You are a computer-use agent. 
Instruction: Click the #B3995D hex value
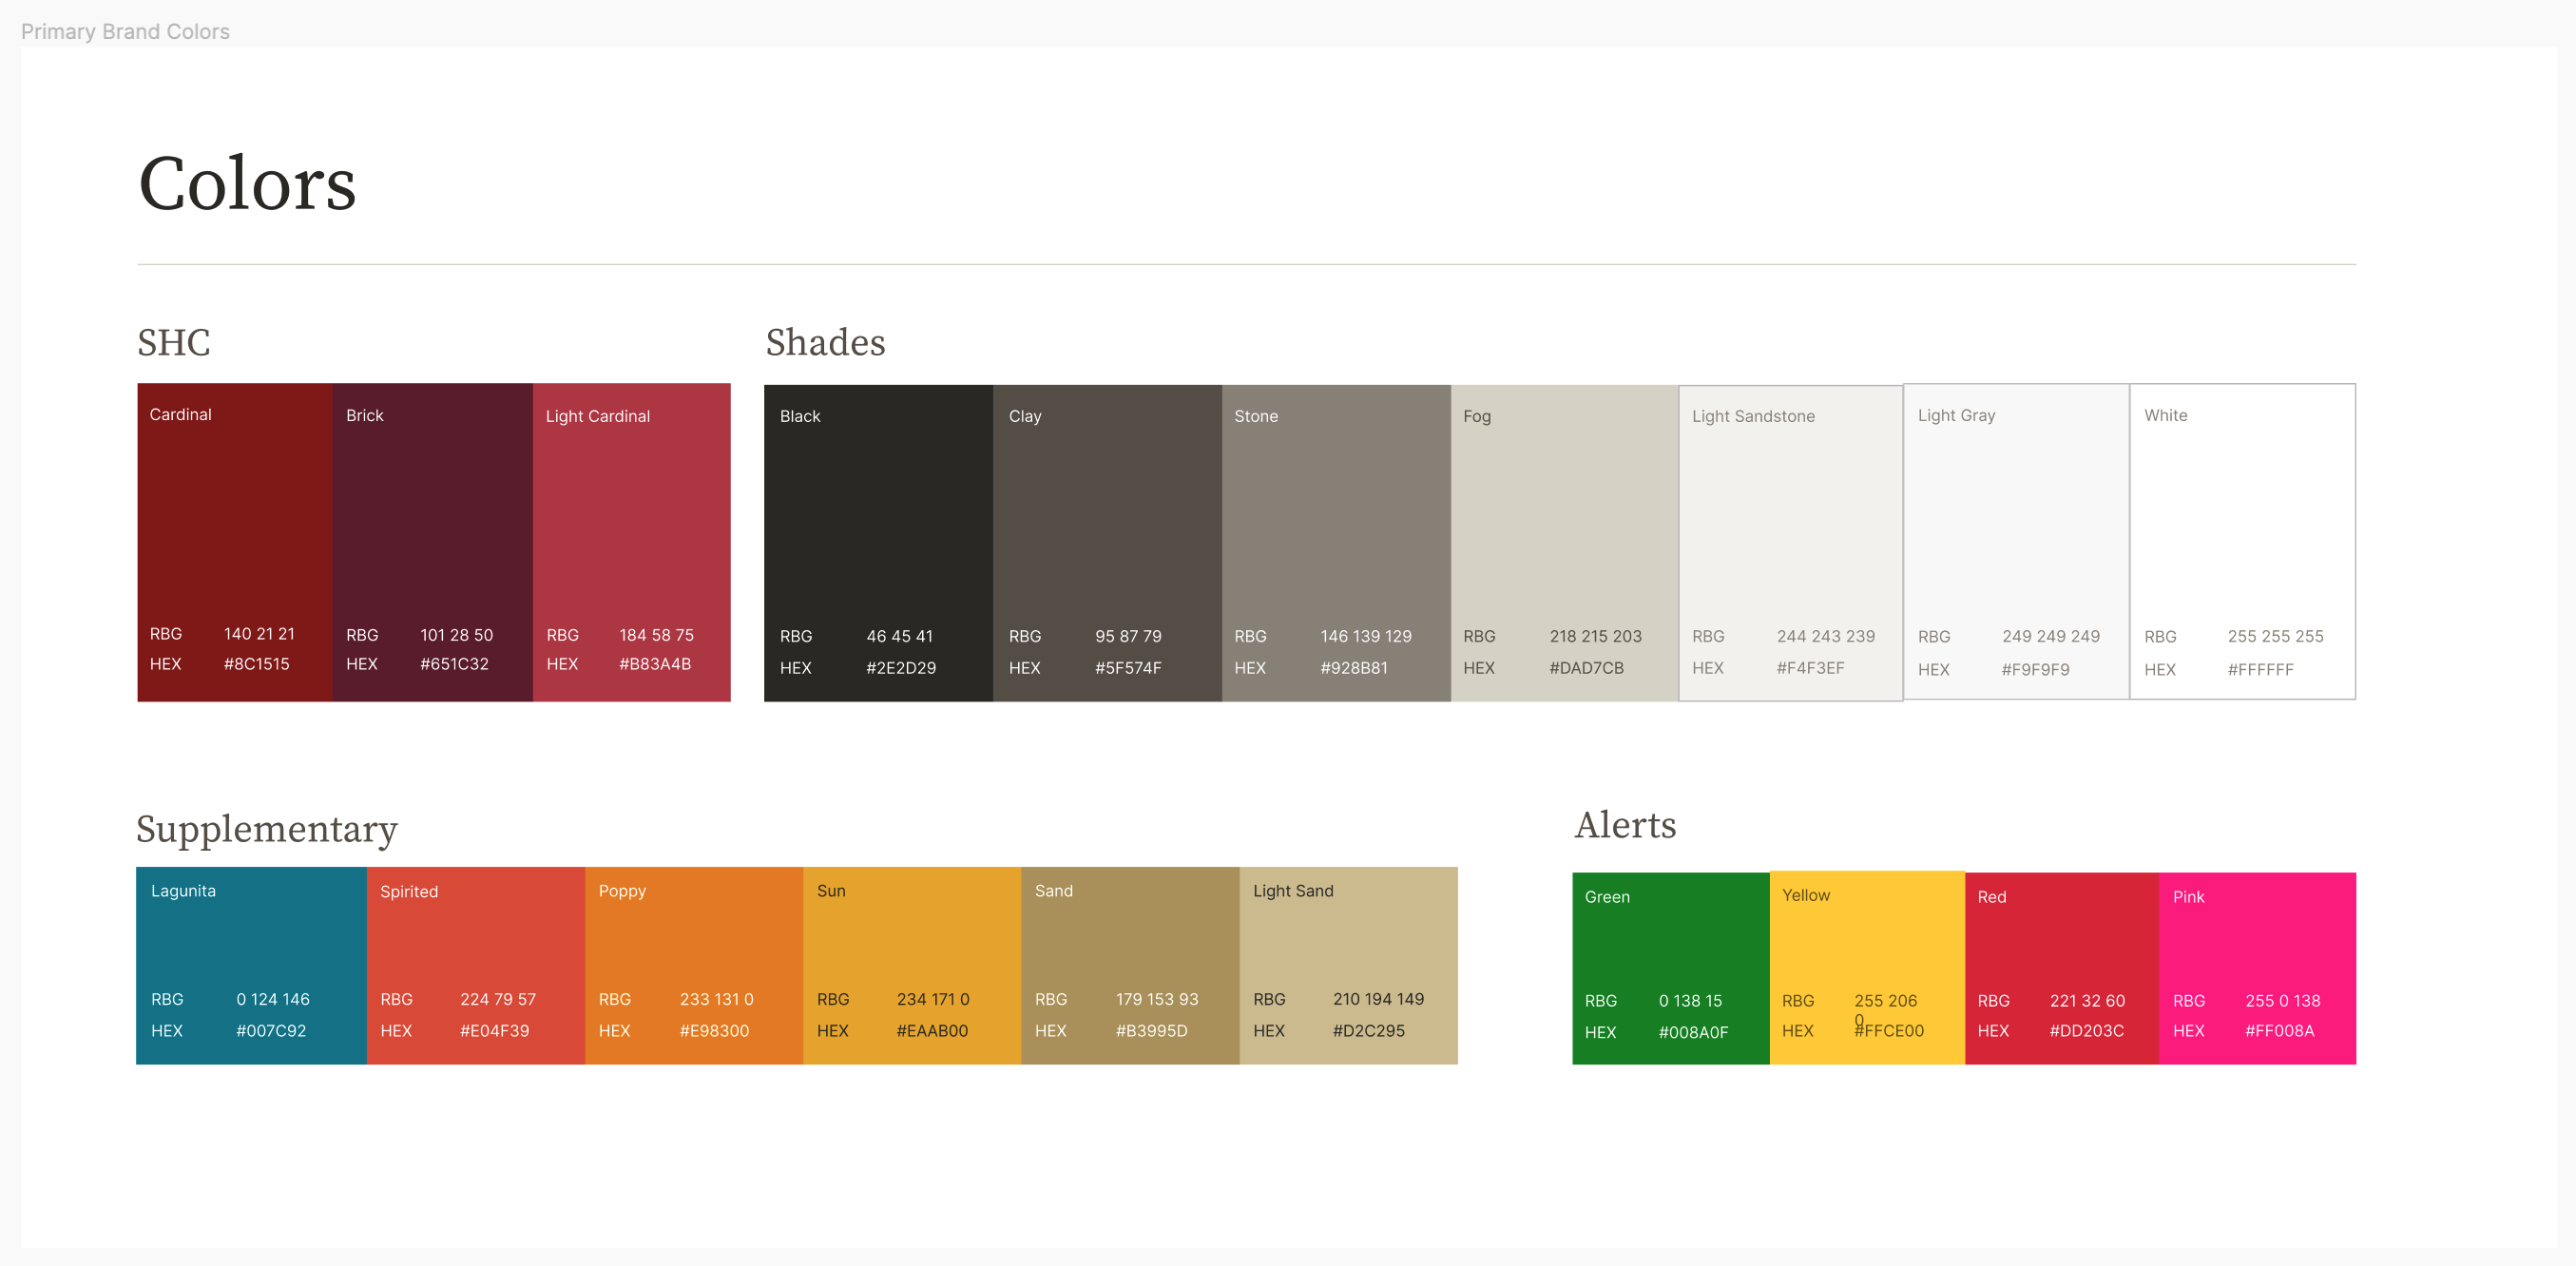pos(1151,1031)
